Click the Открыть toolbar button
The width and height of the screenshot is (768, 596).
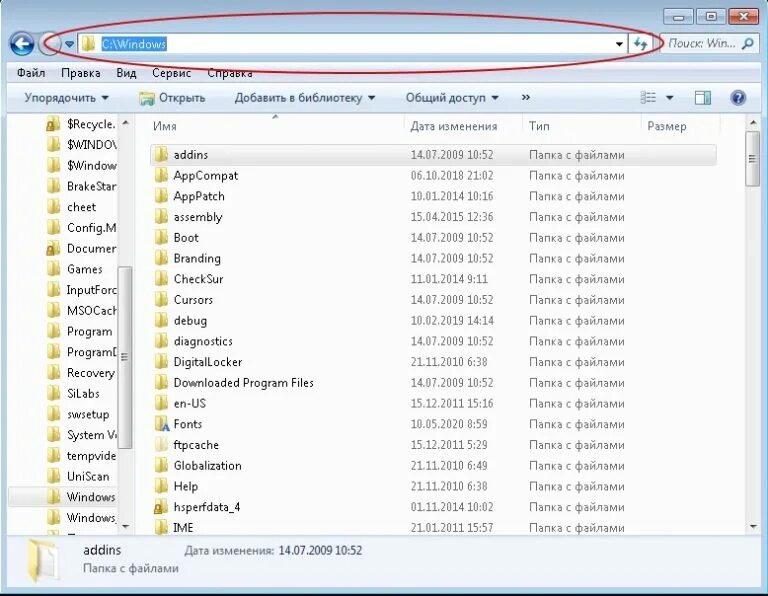(172, 98)
